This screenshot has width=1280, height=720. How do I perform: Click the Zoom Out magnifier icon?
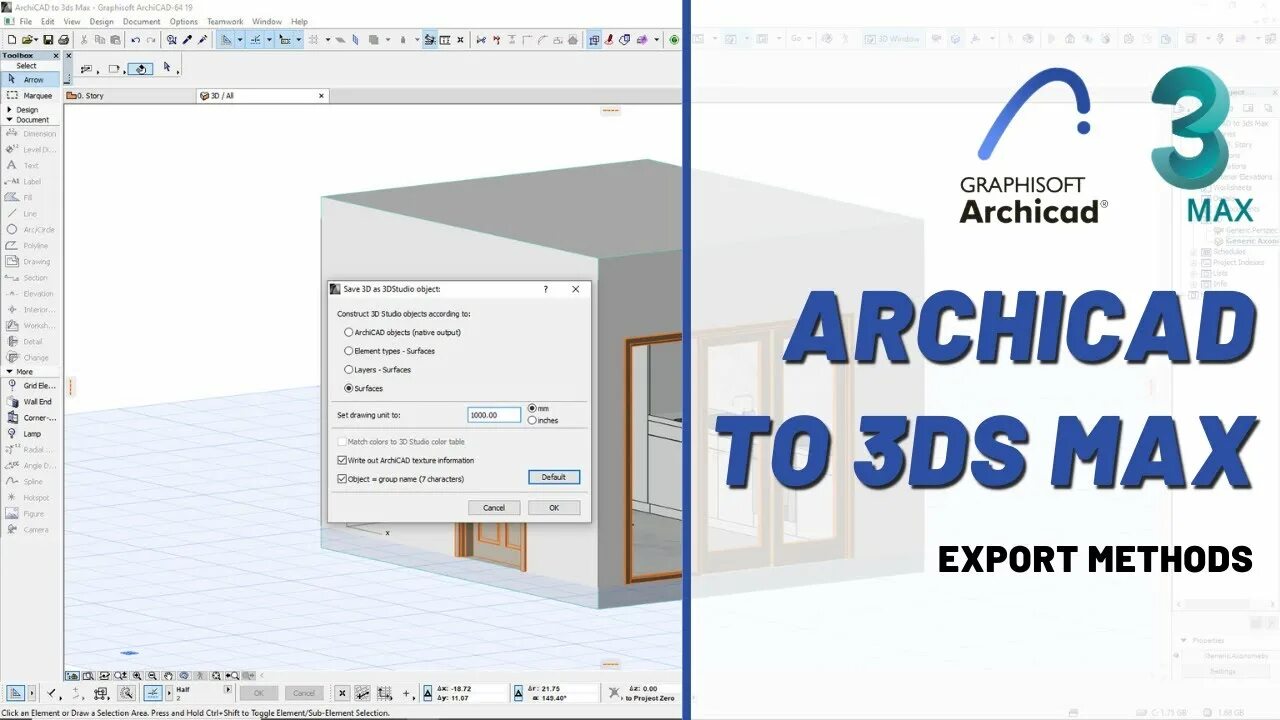pyautogui.click(x=152, y=676)
